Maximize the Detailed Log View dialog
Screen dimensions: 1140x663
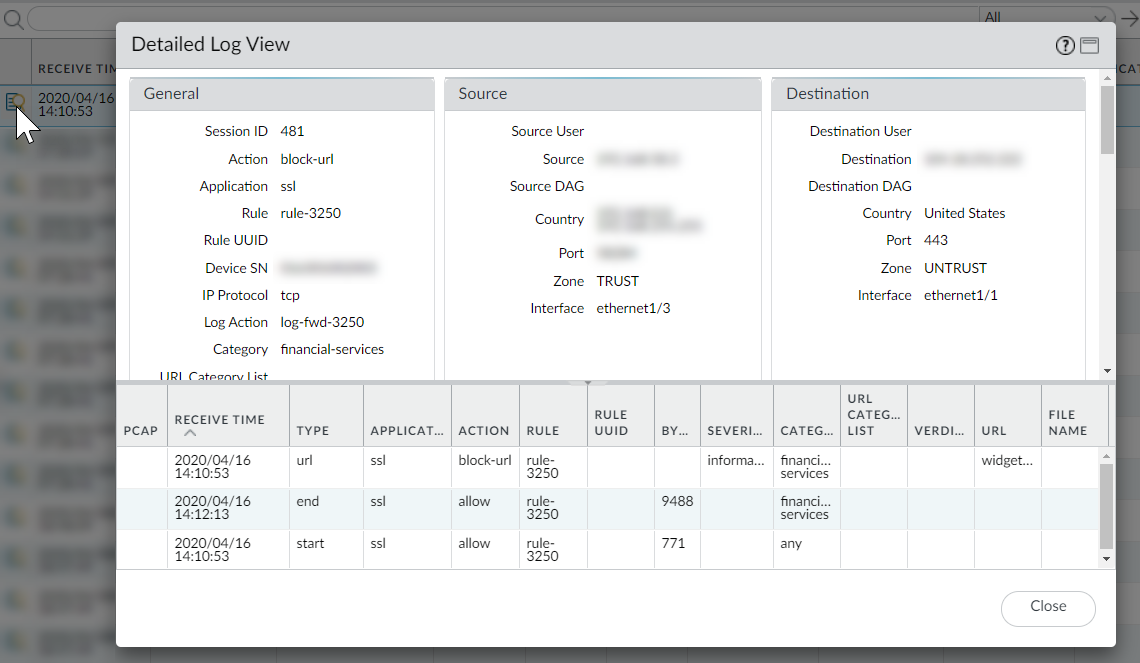tap(1089, 46)
